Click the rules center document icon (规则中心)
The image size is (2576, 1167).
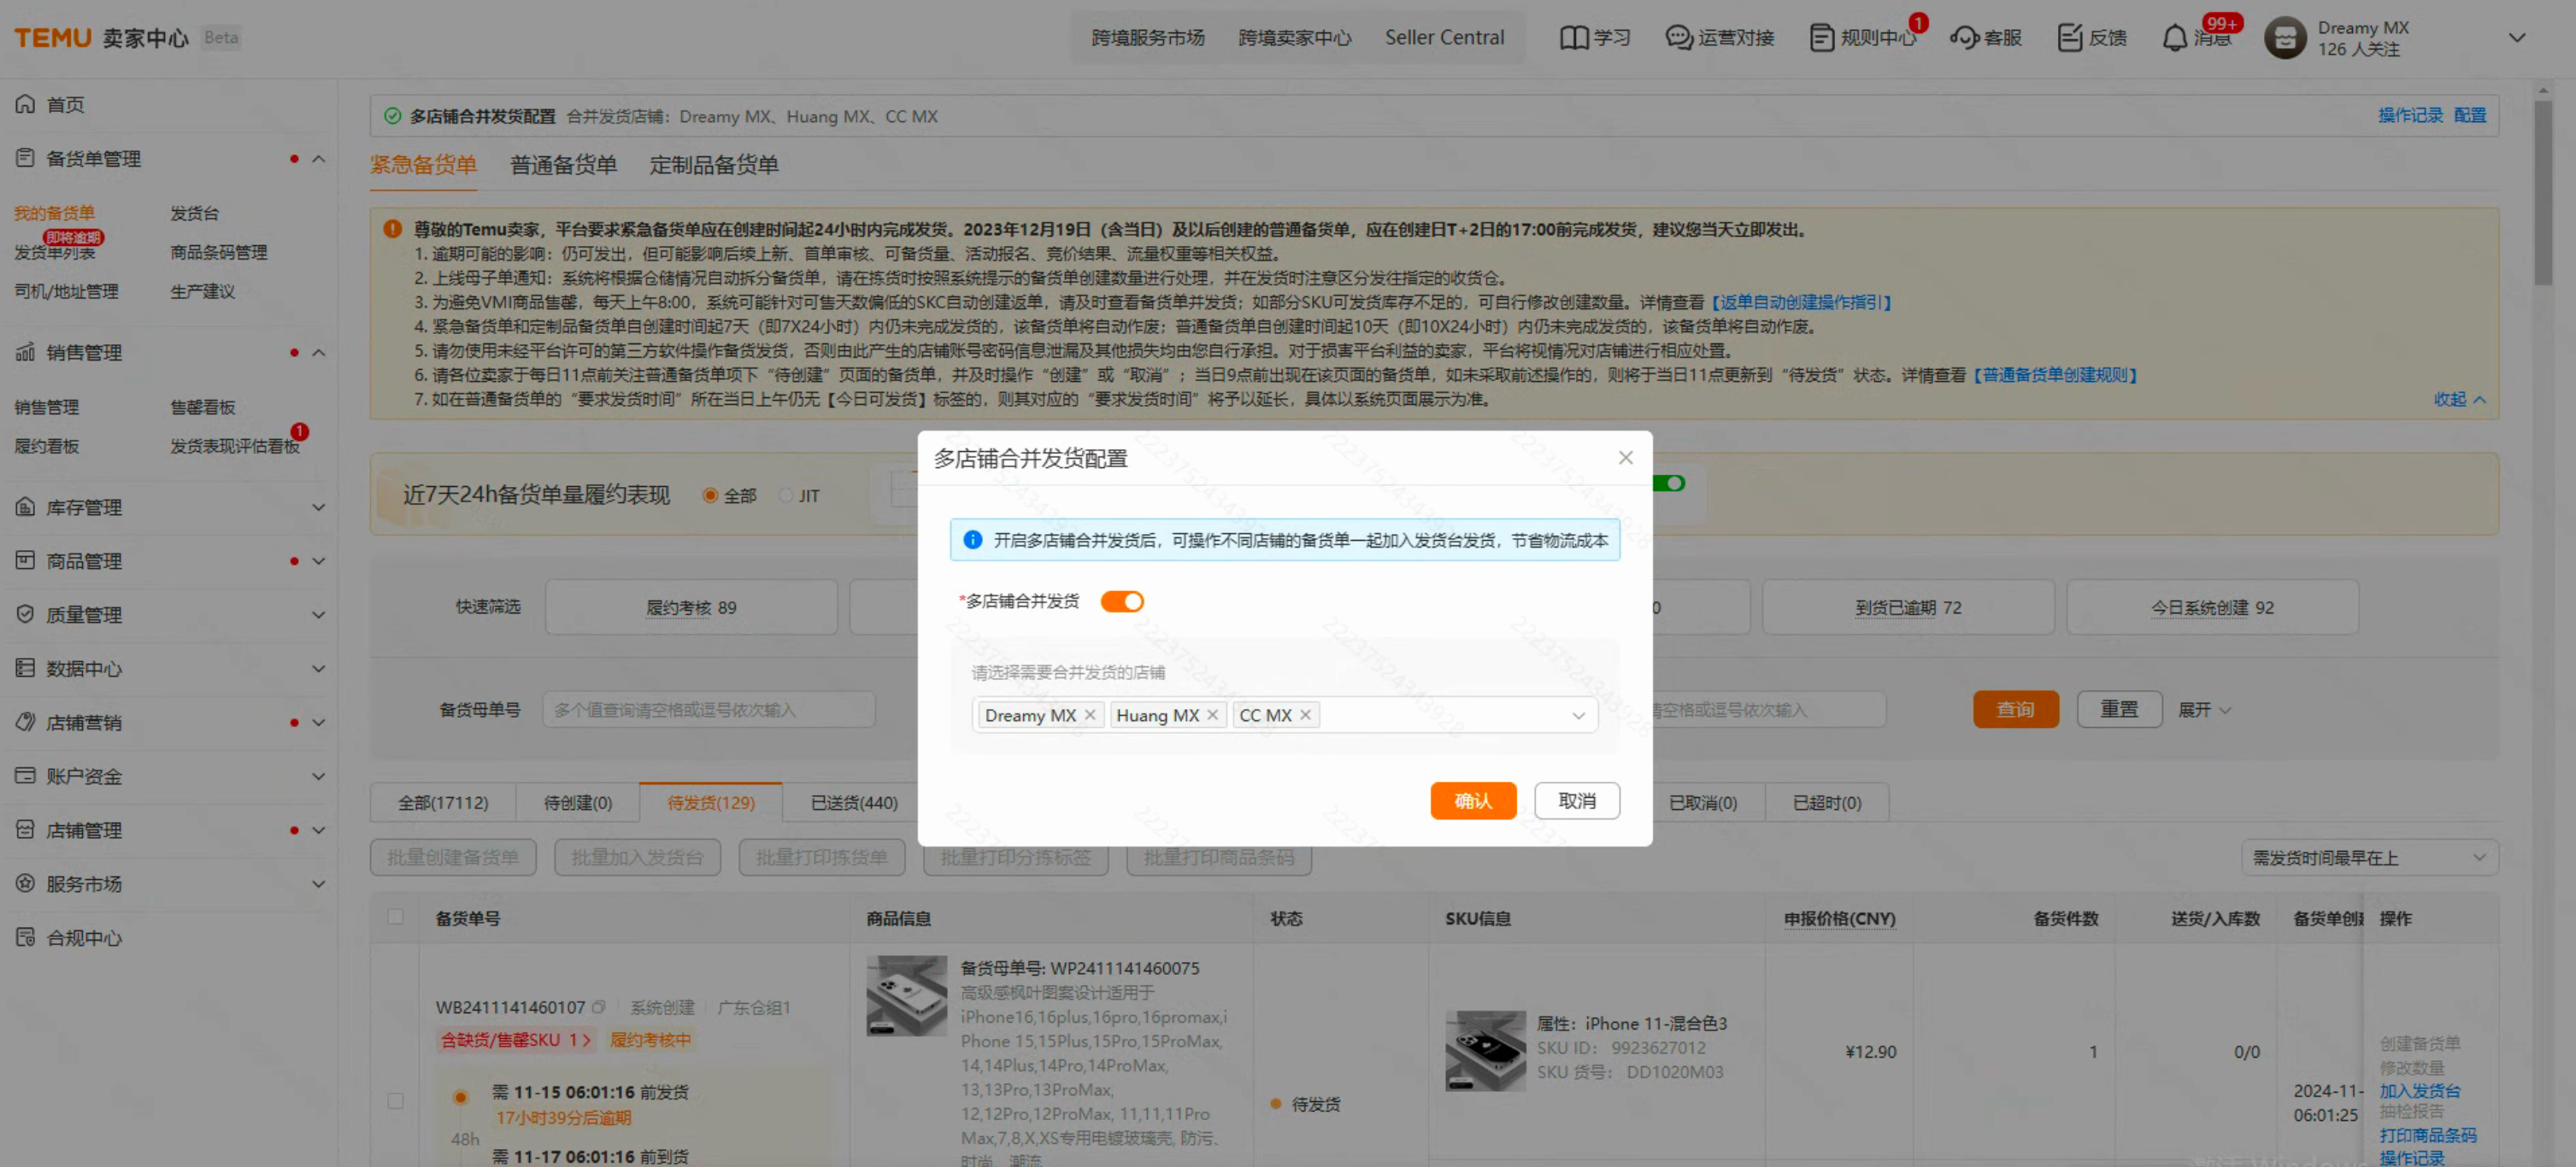tap(1822, 38)
